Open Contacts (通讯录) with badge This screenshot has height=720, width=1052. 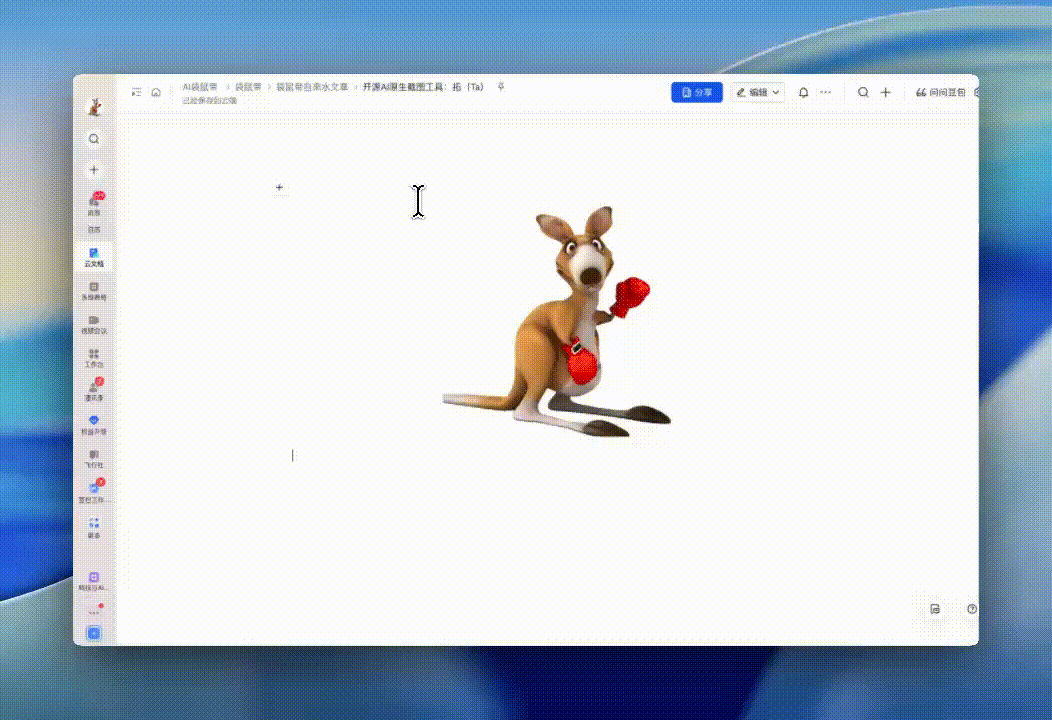tap(94, 391)
